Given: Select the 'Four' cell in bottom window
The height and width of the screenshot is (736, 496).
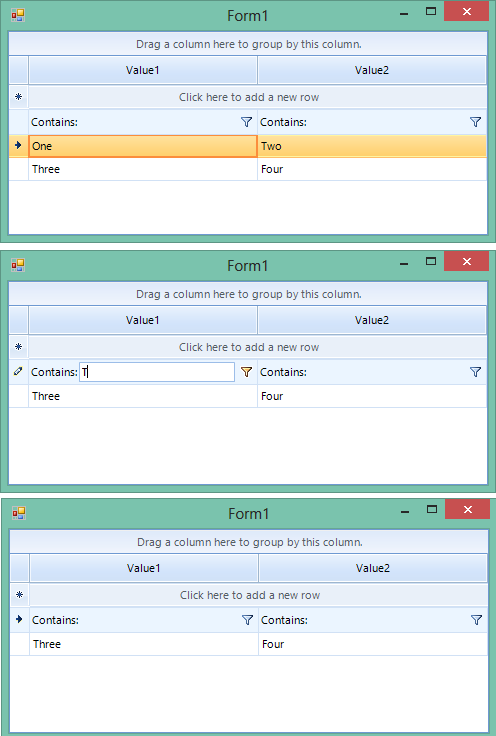Looking at the screenshot, I should coord(373,644).
